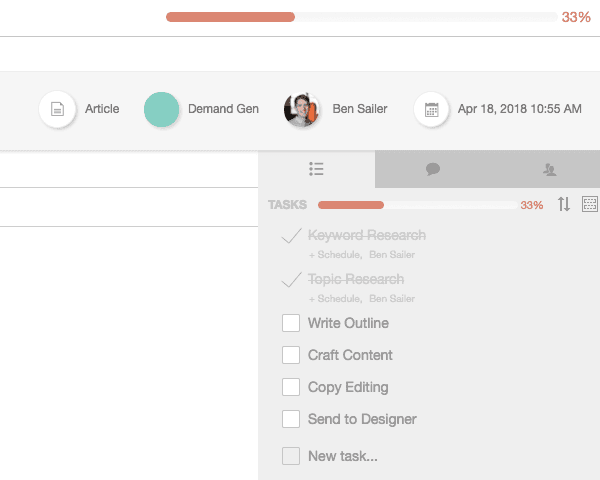600x480 pixels.
Task: Click + Schedule under Topic Research
Action: (x=336, y=299)
